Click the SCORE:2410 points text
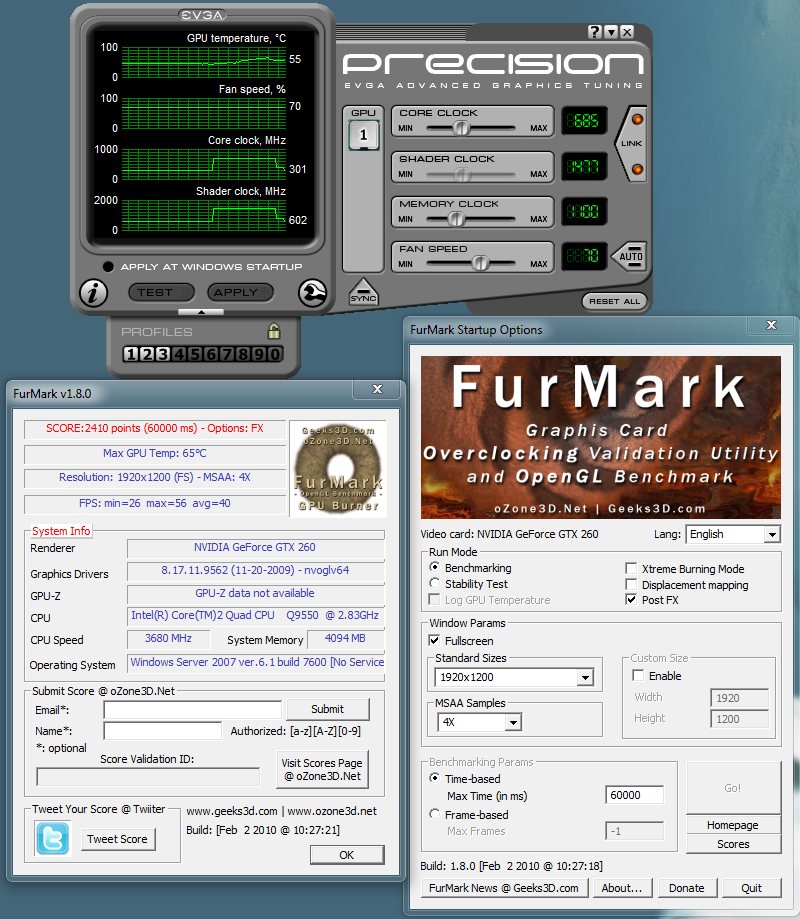Viewport: 800px width, 919px height. (155, 428)
